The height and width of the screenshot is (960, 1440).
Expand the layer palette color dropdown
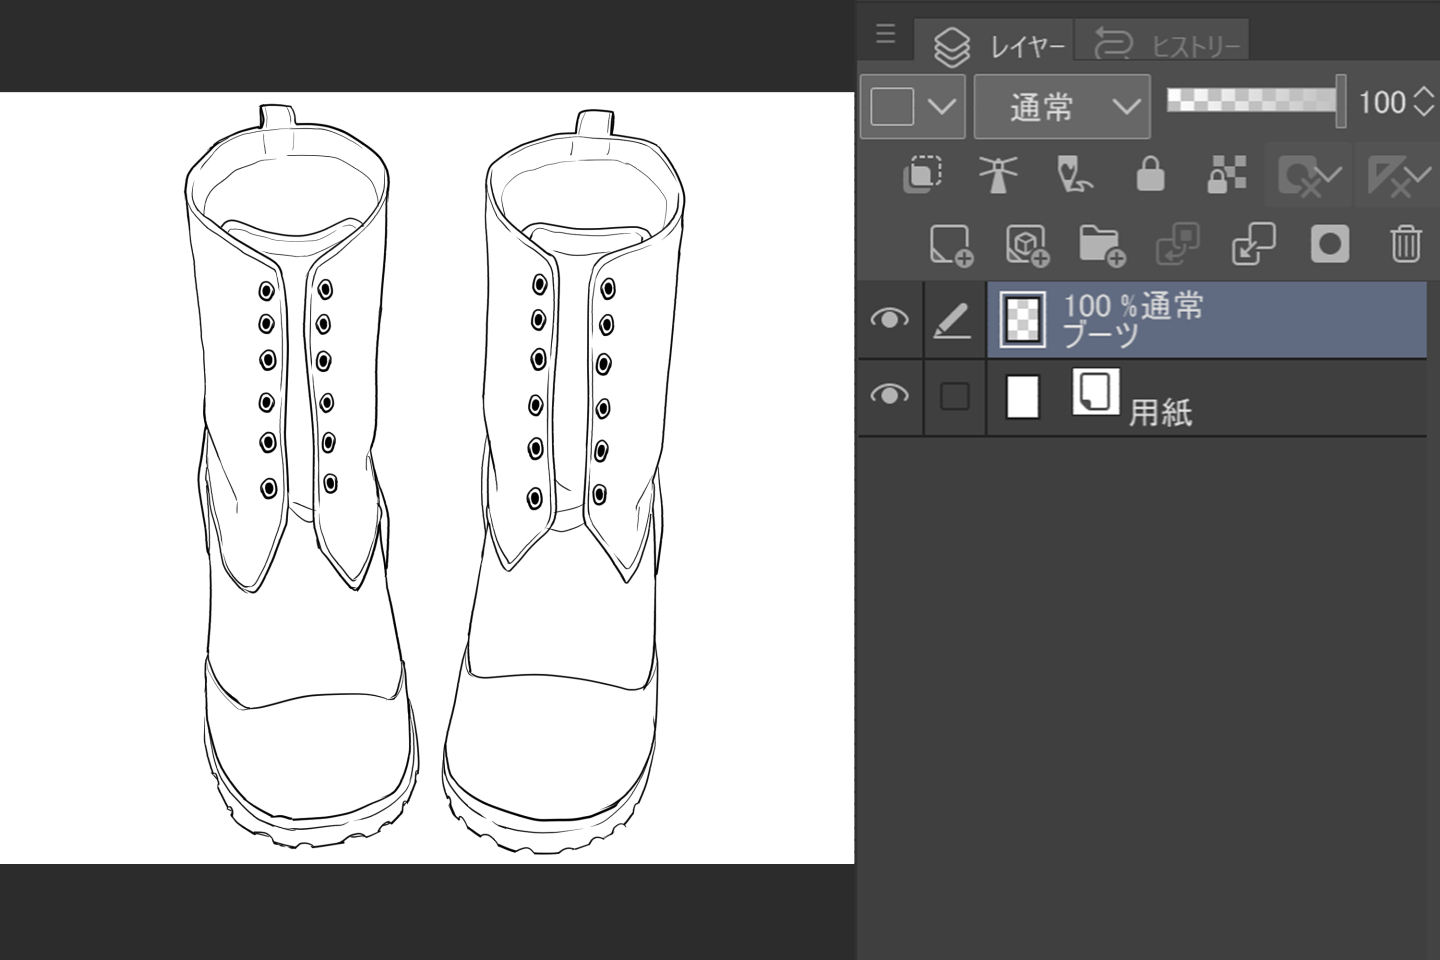coord(941,106)
